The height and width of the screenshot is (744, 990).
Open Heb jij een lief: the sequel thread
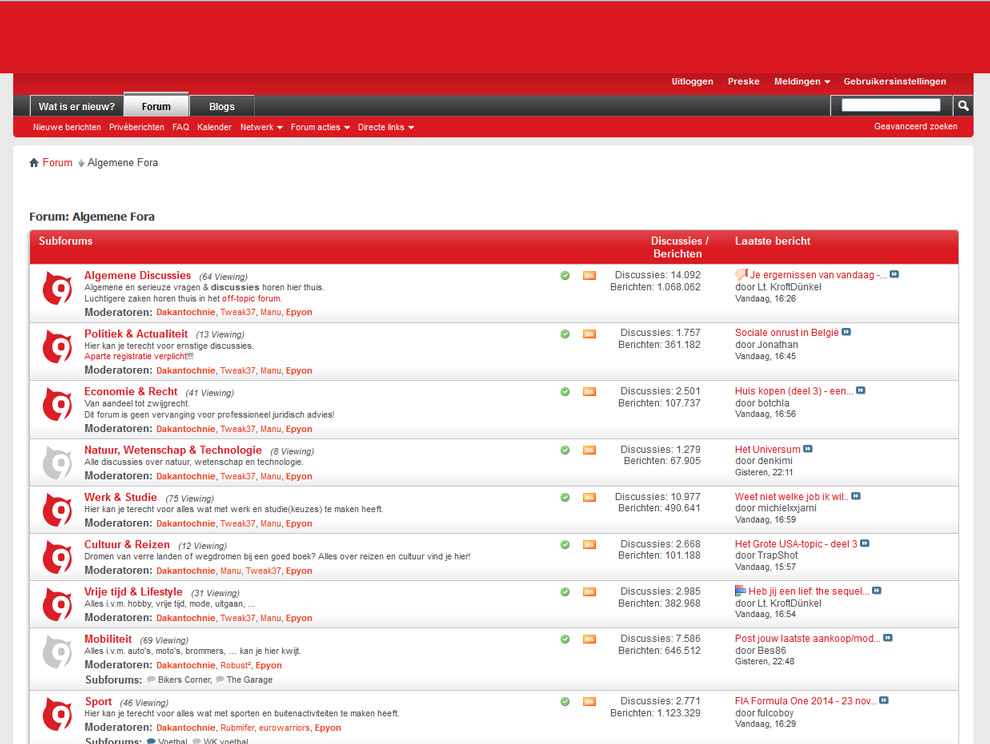point(809,591)
